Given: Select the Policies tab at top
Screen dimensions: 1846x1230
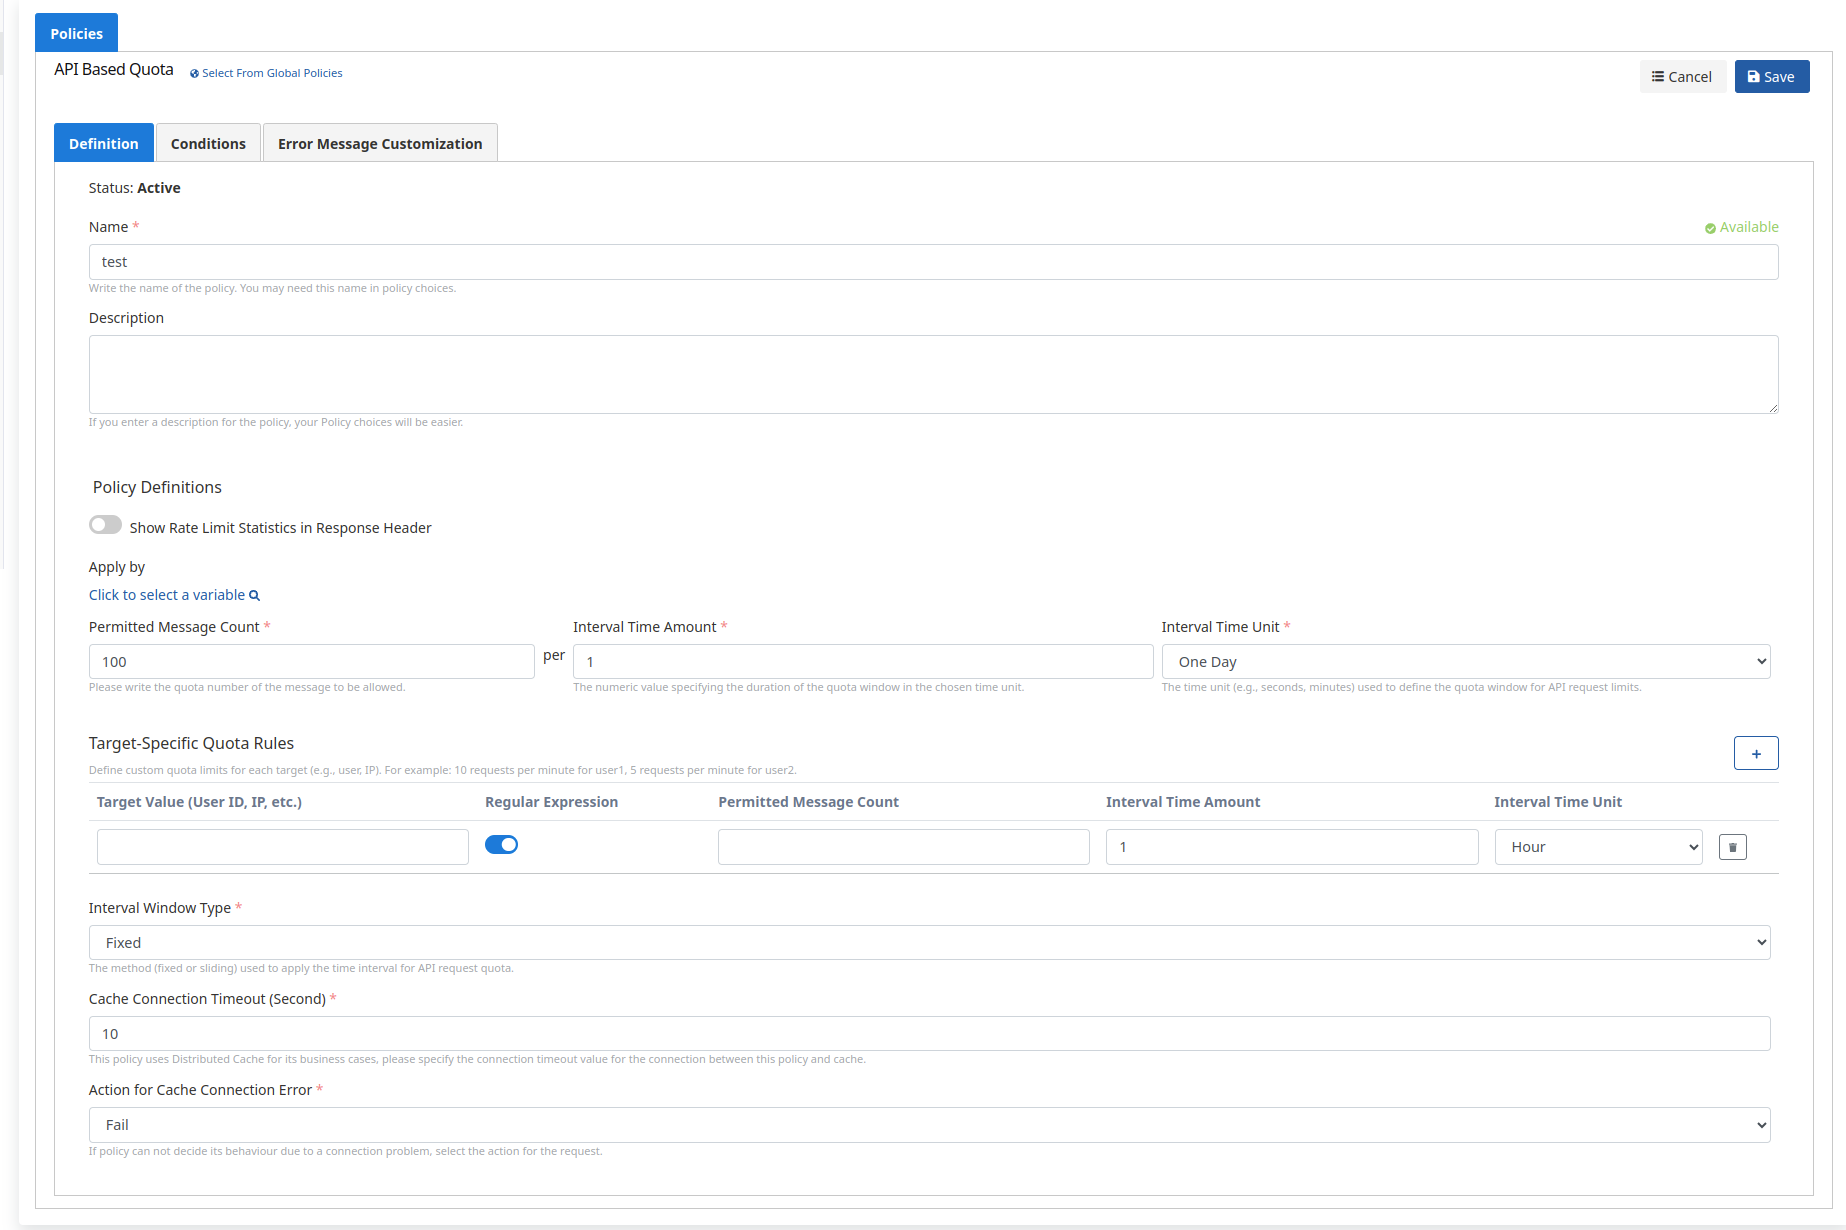Looking at the screenshot, I should pos(76,33).
